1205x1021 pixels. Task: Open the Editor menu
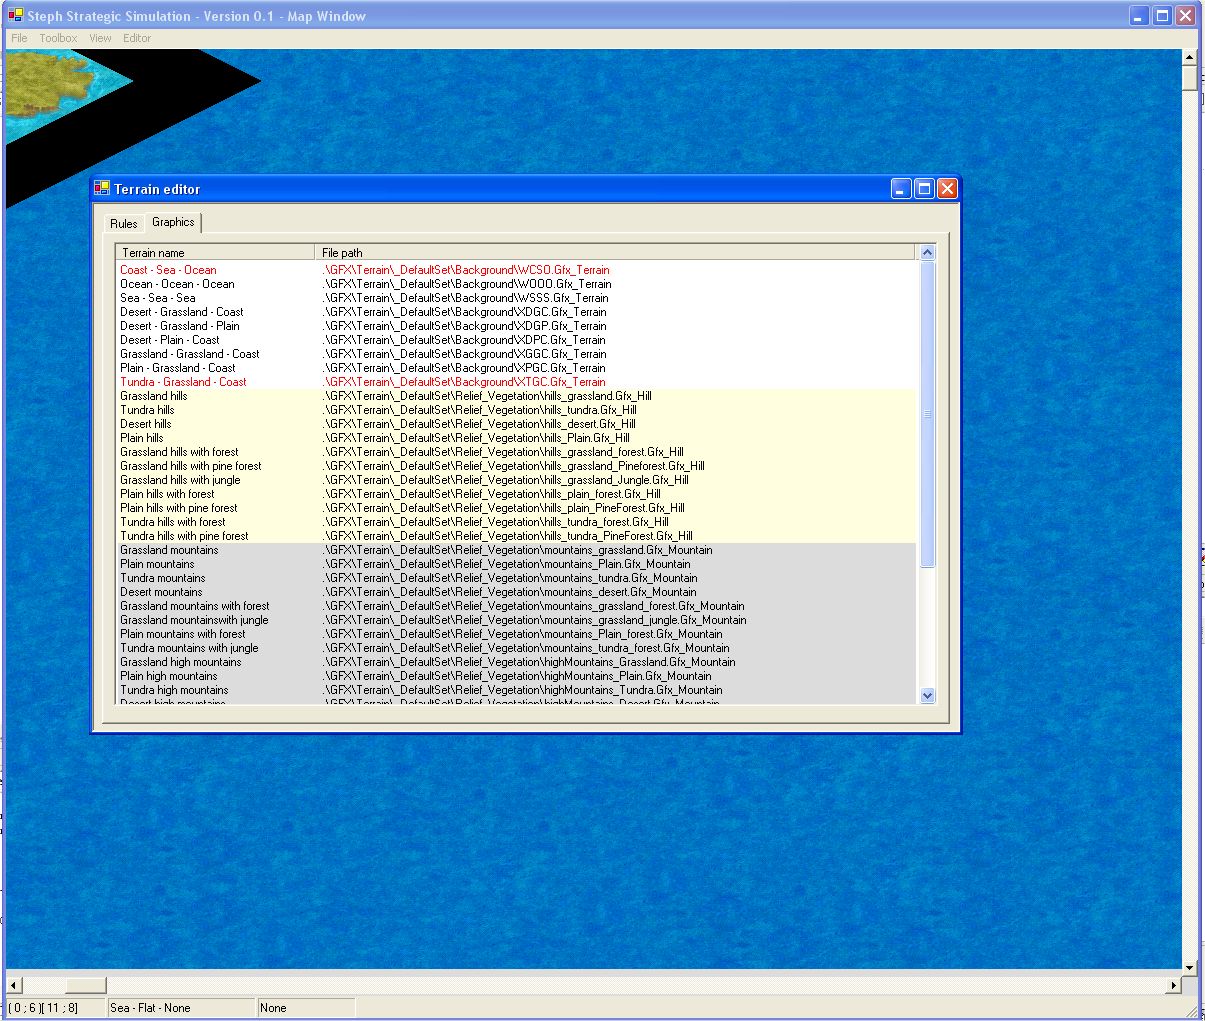coord(137,38)
